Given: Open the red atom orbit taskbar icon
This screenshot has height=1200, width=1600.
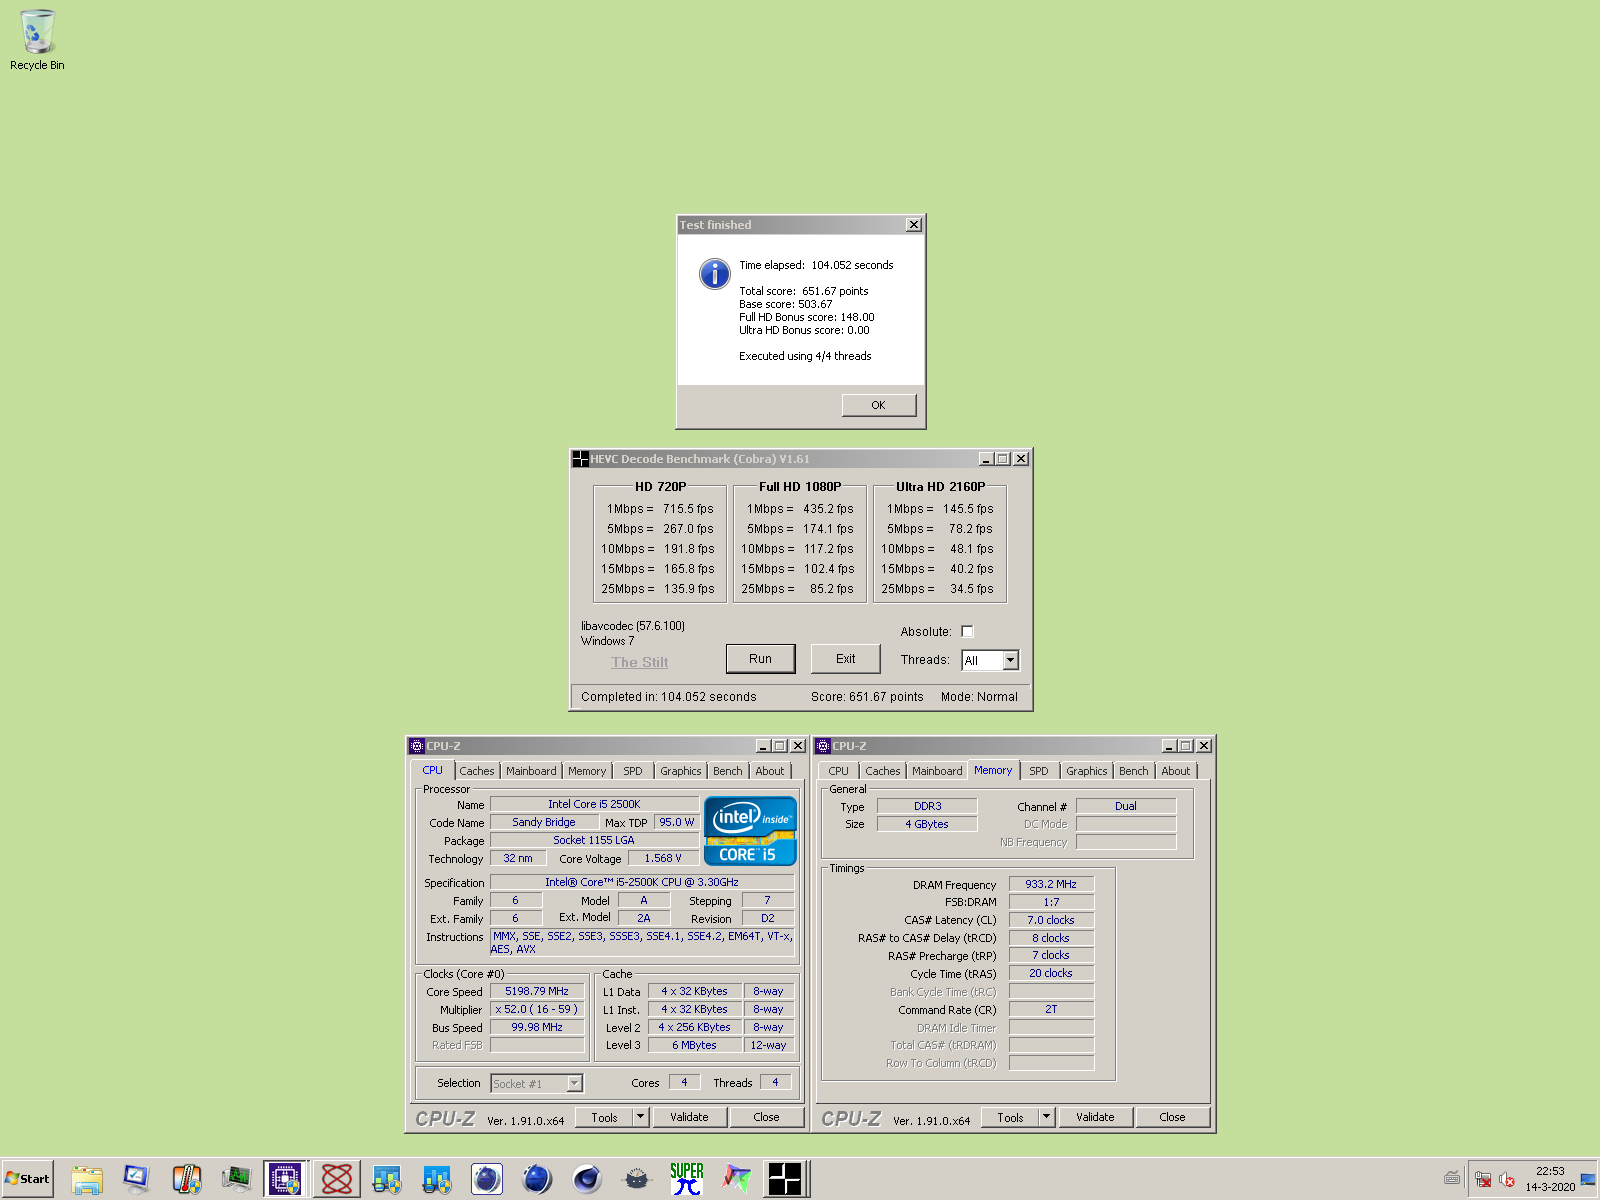Looking at the screenshot, I should (x=337, y=1179).
